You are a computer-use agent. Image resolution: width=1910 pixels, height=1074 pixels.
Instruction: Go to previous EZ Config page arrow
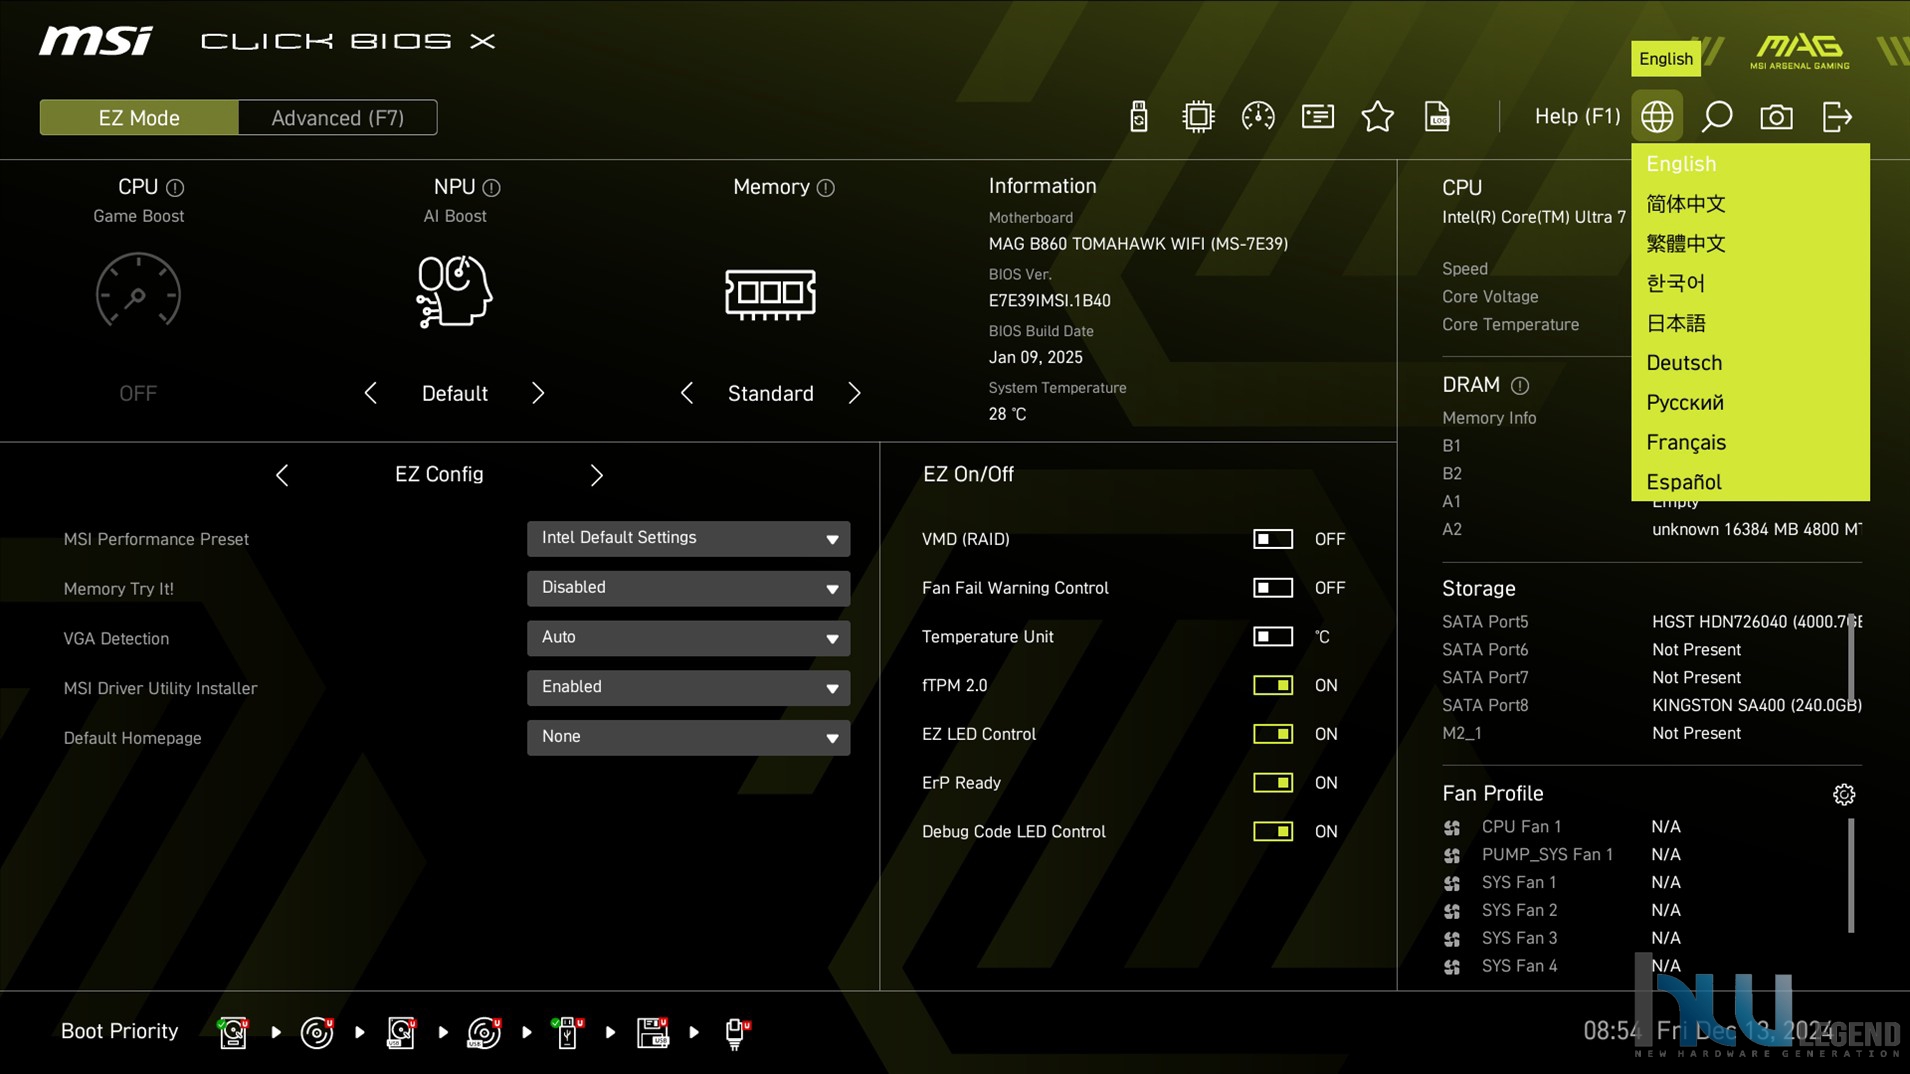tap(282, 475)
